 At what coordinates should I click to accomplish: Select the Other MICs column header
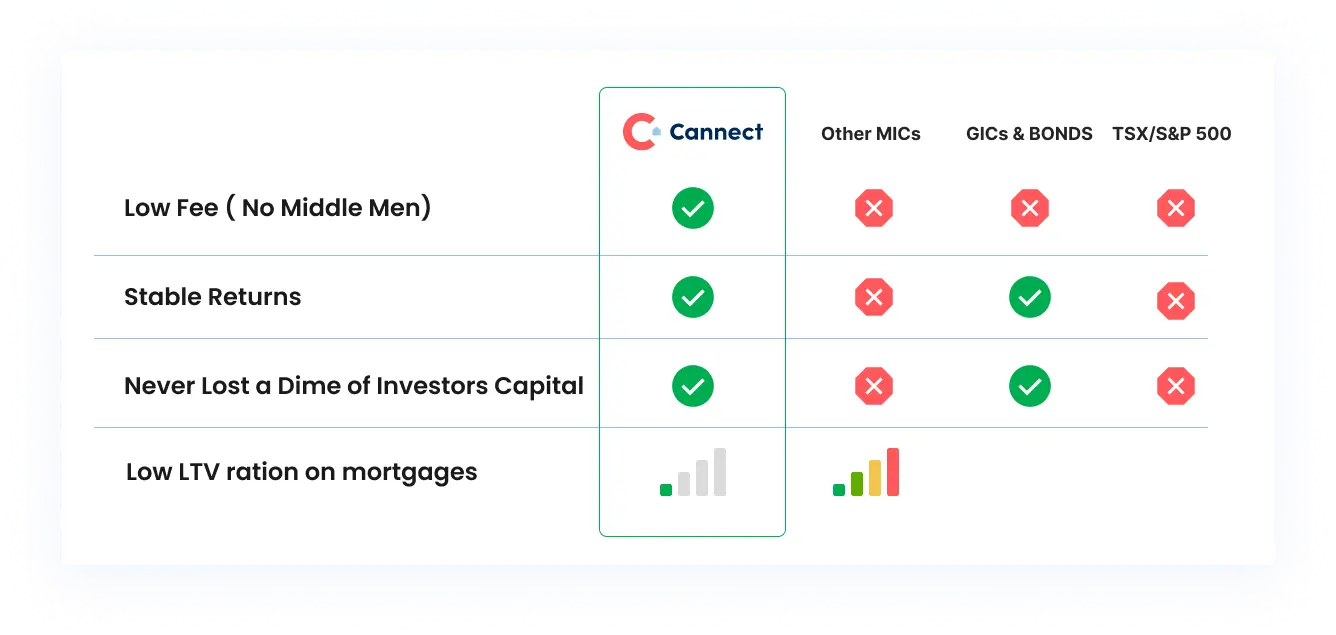point(871,134)
